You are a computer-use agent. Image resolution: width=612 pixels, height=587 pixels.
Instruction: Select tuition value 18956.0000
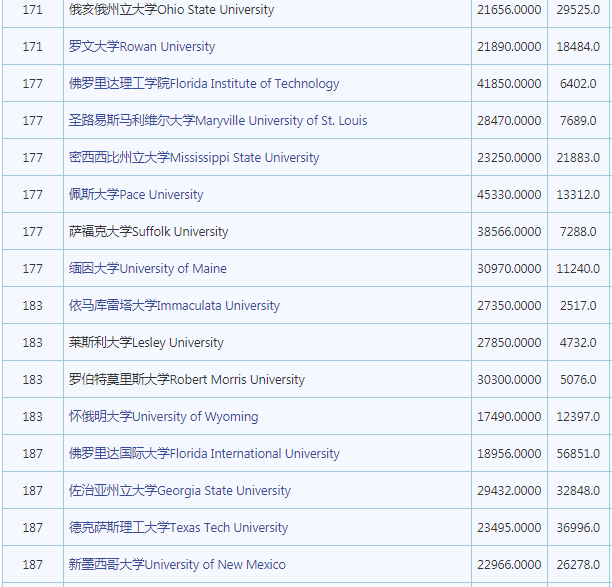509,454
